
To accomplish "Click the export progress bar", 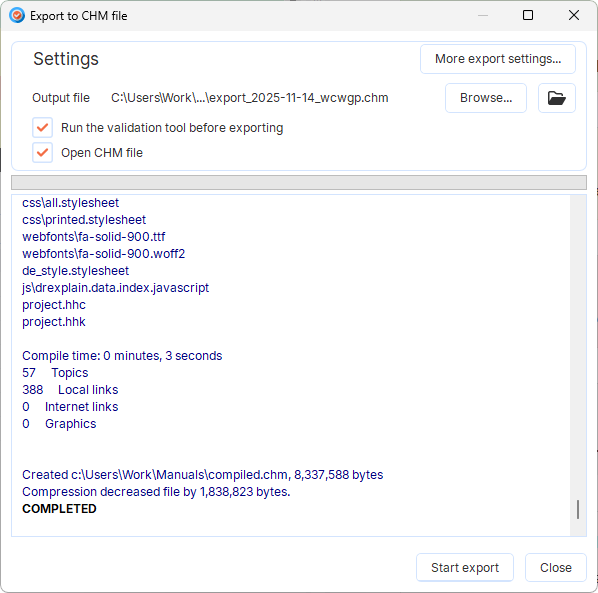I will [x=299, y=182].
